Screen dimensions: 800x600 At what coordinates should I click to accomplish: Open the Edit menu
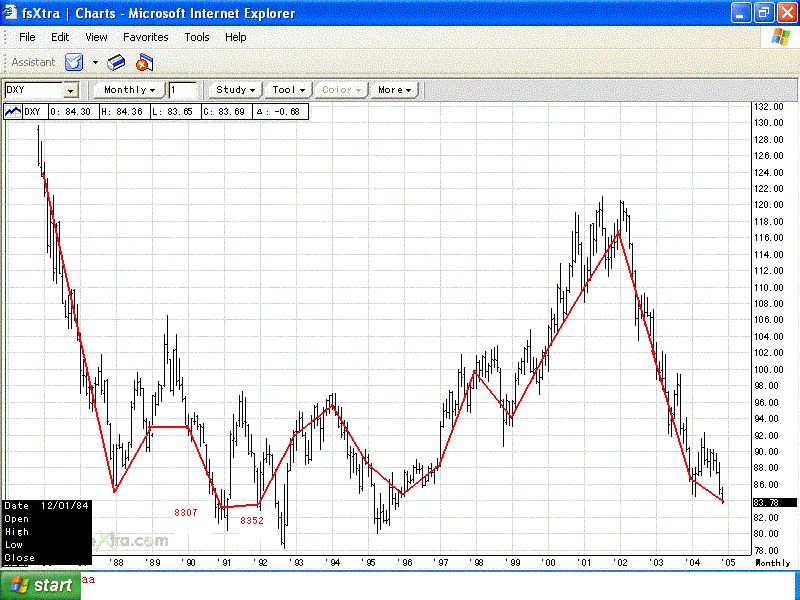tap(60, 37)
